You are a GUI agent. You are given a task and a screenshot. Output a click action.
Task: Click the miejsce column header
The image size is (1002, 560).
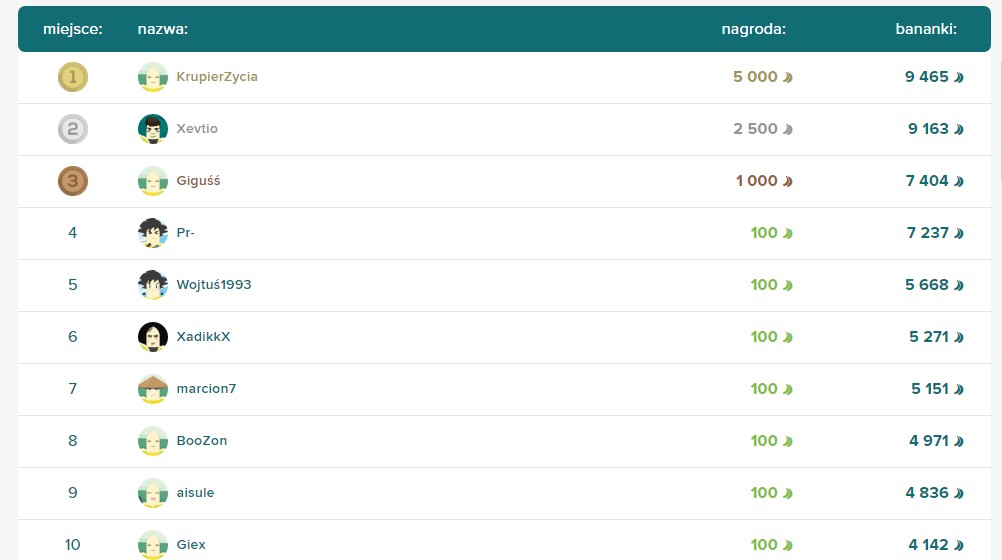(x=73, y=29)
